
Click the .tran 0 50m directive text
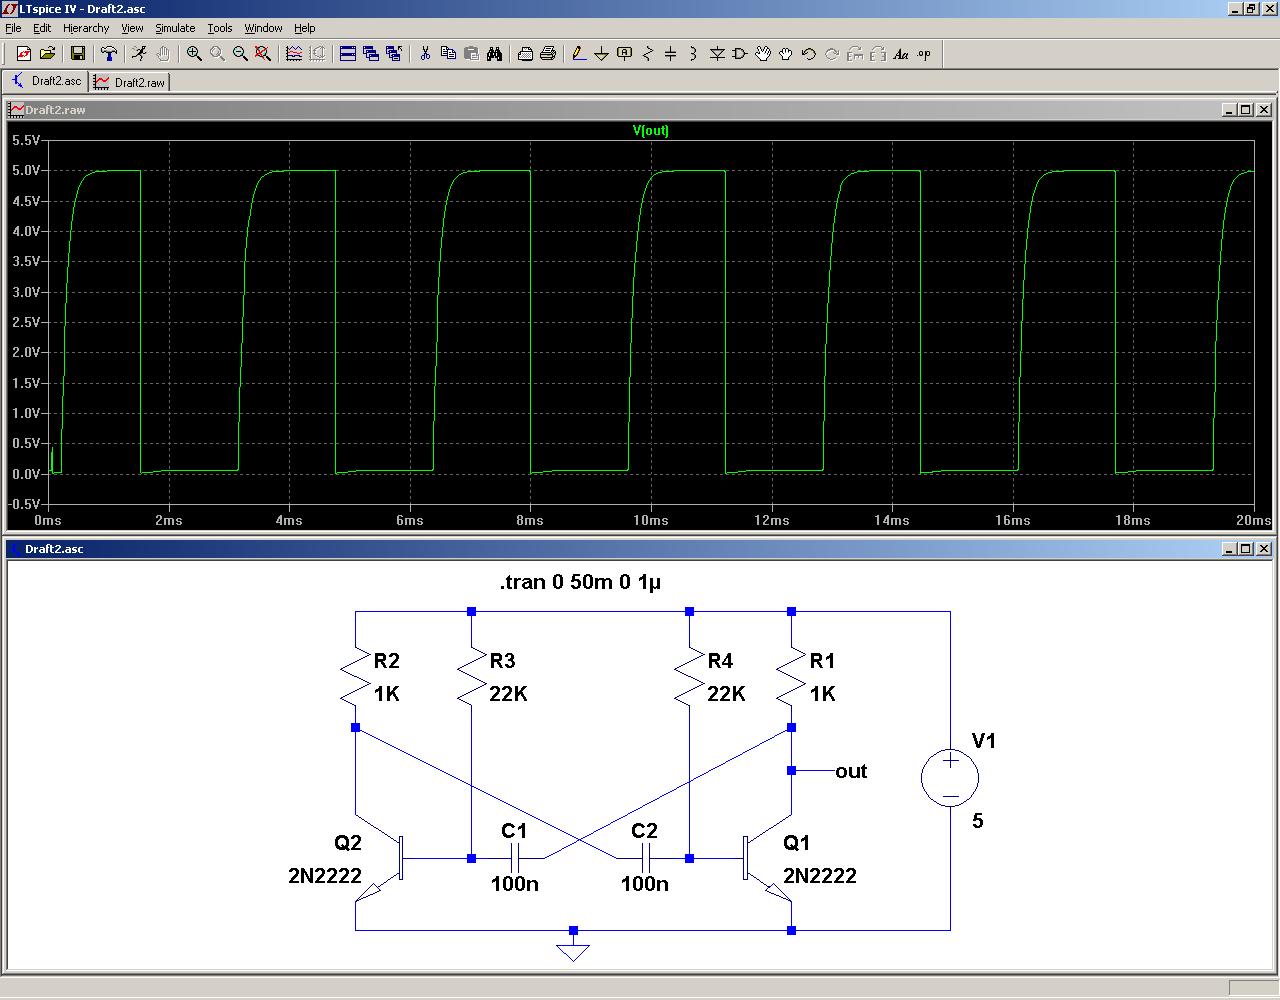(579, 582)
